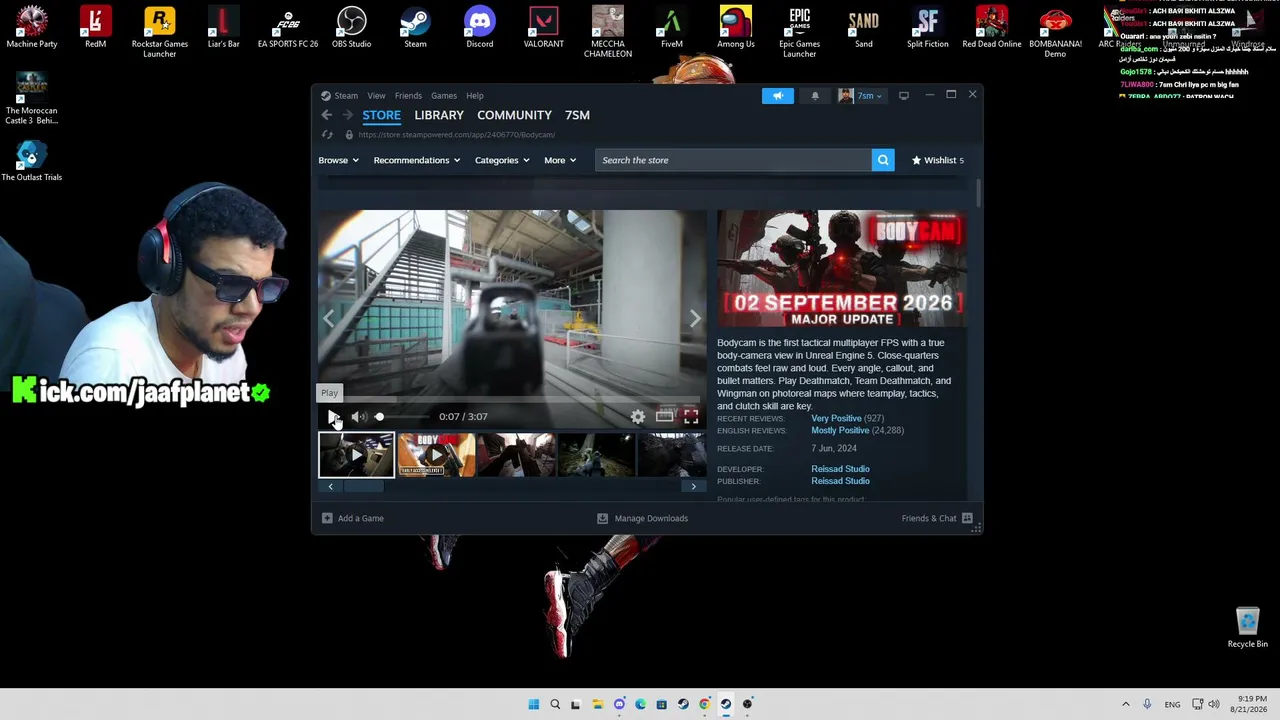Open the Help menu in Steam

475,96
